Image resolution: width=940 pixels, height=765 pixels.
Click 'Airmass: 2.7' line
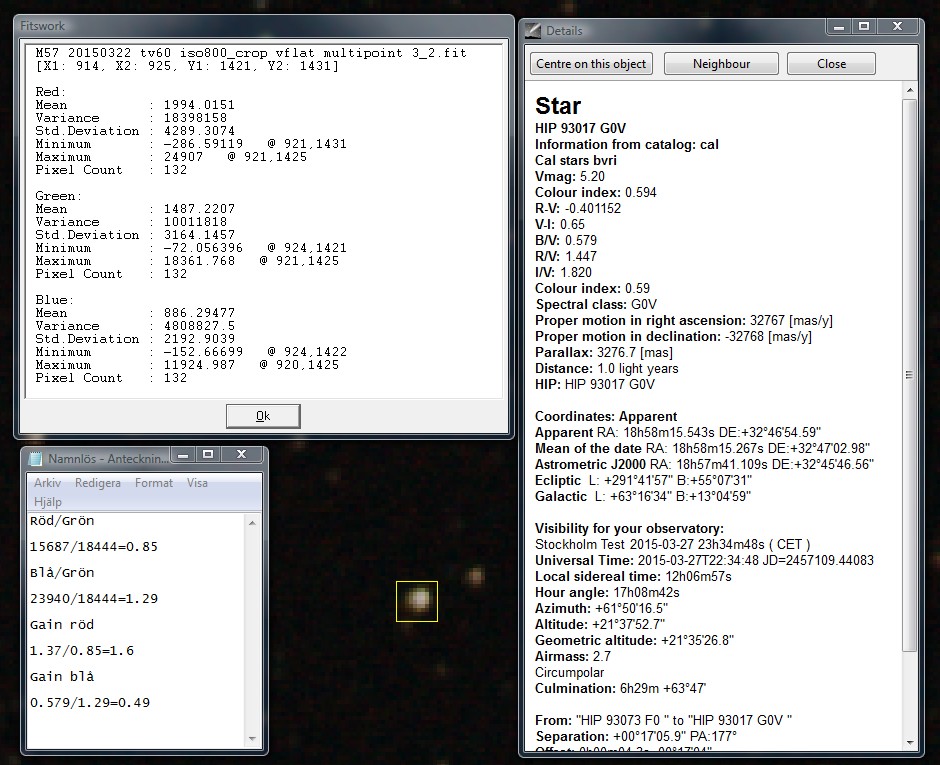pyautogui.click(x=573, y=656)
